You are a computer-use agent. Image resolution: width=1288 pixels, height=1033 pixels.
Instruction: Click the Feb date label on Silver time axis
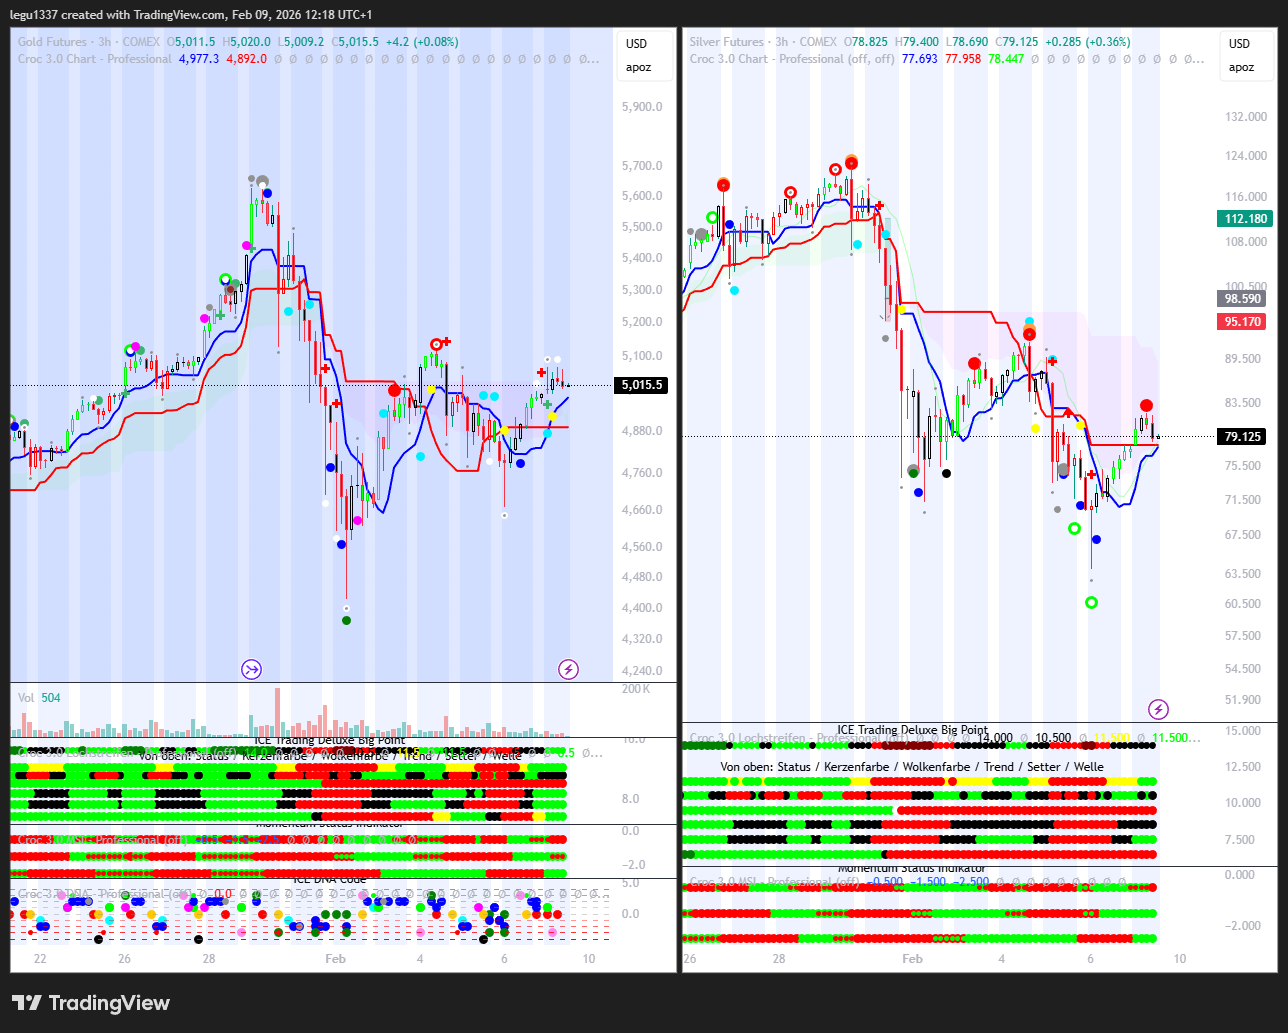[x=912, y=959]
